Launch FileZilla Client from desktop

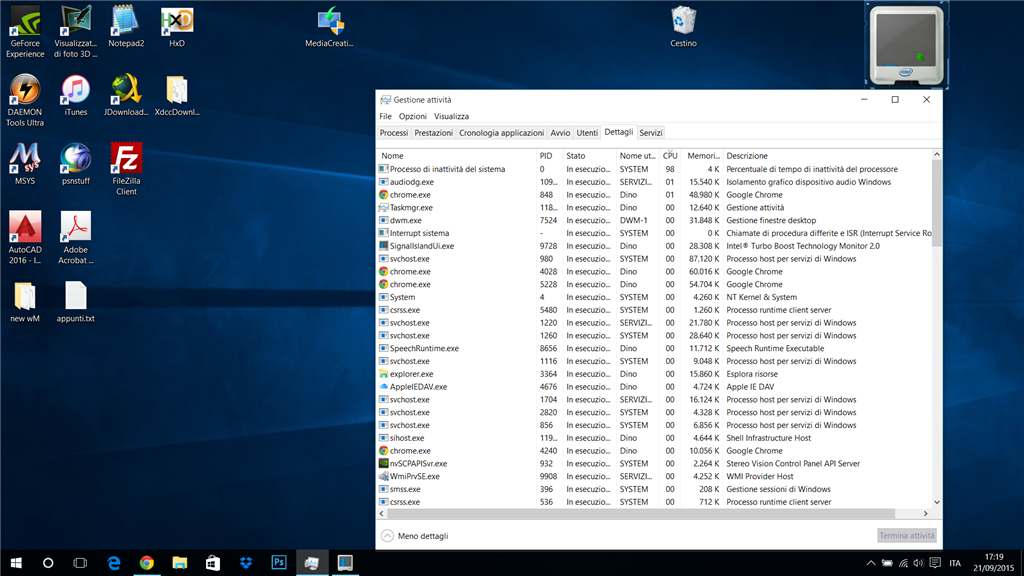[x=126, y=169]
